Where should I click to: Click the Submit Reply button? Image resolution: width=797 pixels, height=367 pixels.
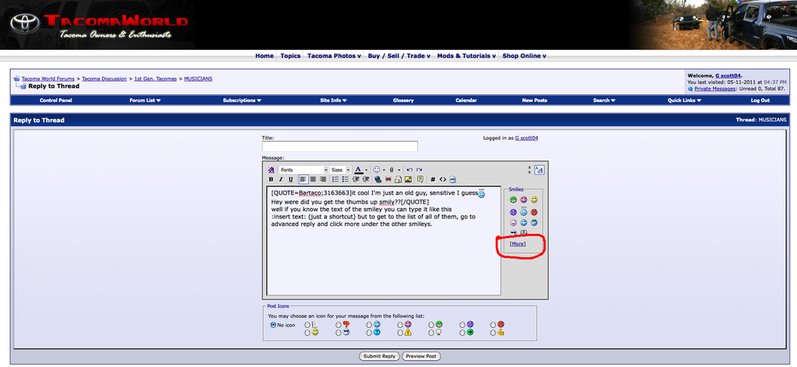379,356
